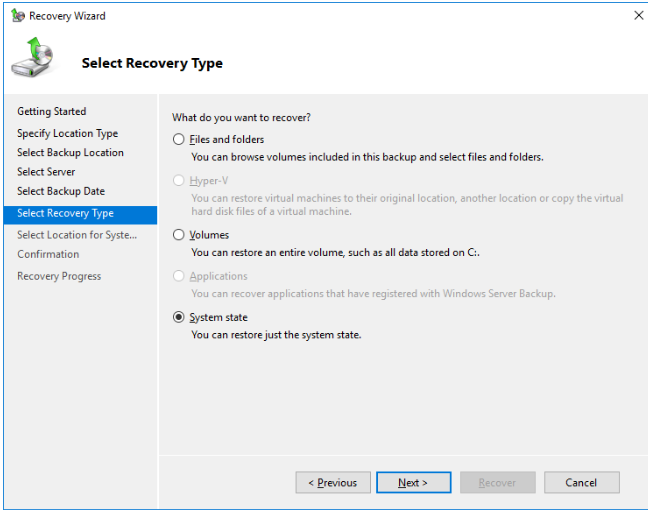Cancel the recovery wizard
648x512 pixels.
click(581, 483)
